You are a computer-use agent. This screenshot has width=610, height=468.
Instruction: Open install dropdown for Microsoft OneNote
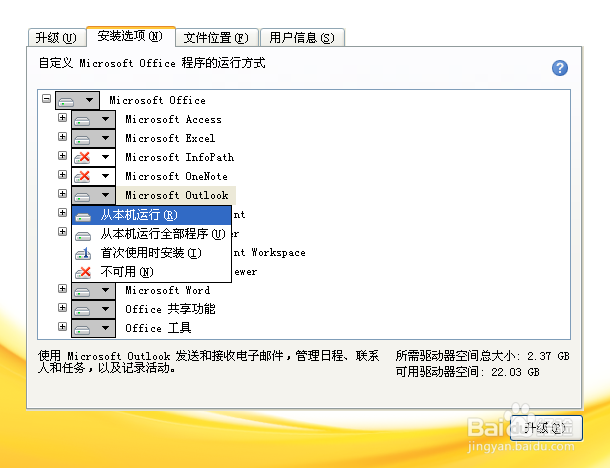(93, 177)
